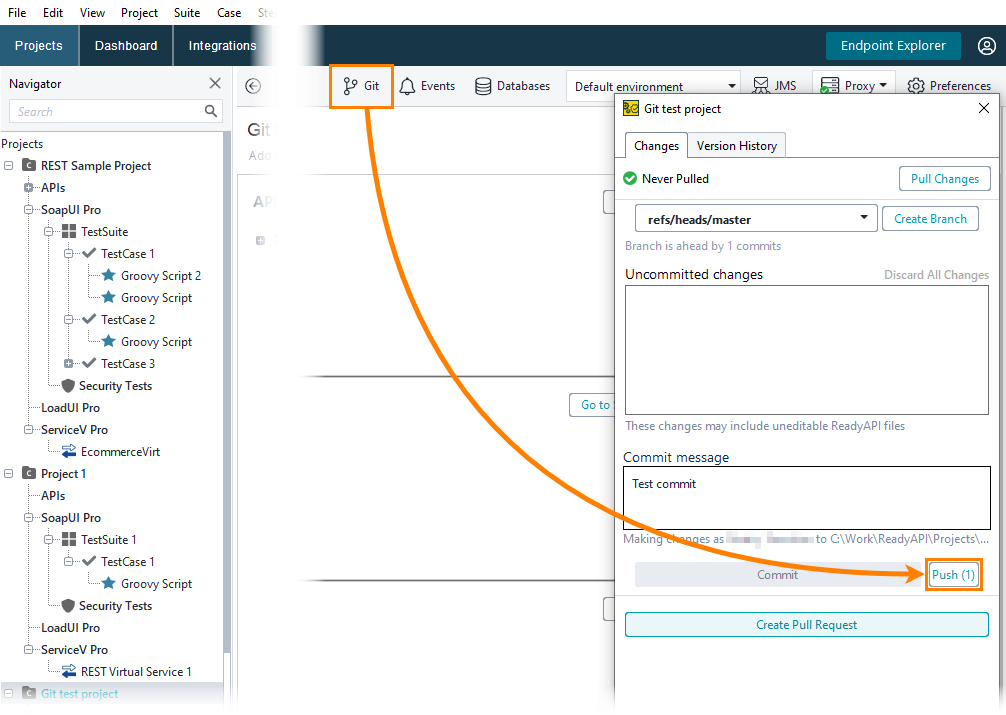Select LoadUI Pro under Project 1
This screenshot has height=715, width=1006.
click(x=71, y=628)
